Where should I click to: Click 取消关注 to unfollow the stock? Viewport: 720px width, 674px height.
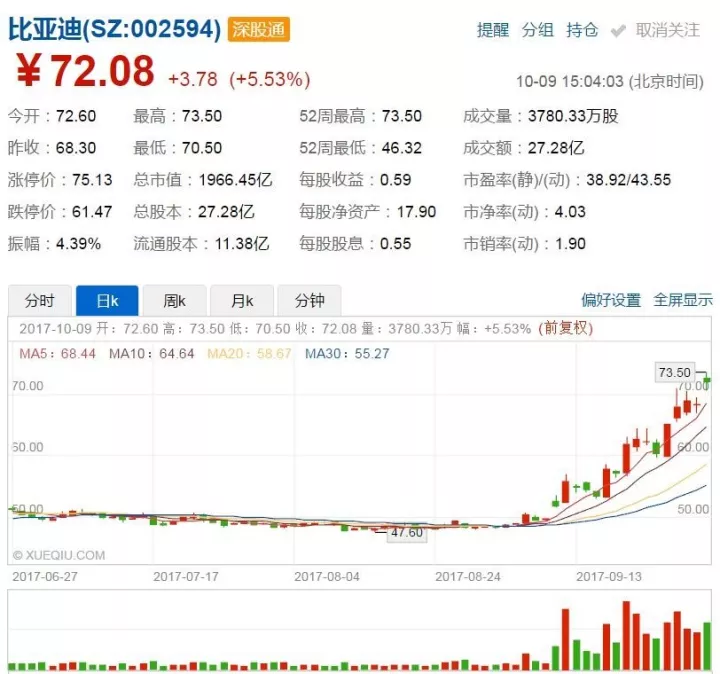[668, 30]
